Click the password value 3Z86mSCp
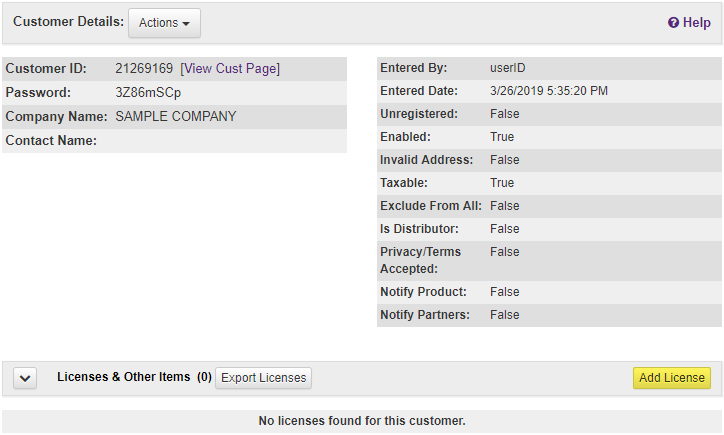The height and width of the screenshot is (435, 724). [148, 93]
